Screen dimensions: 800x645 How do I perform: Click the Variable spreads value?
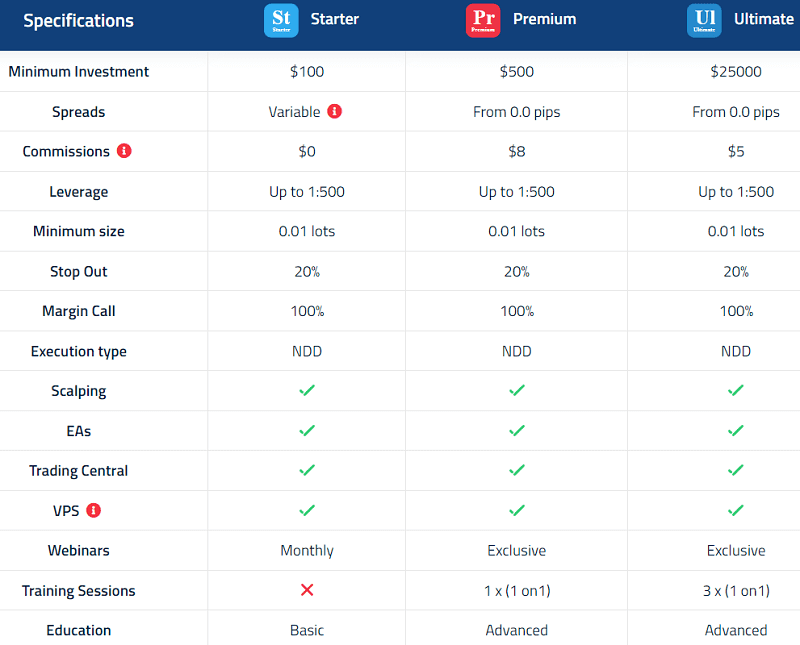[294, 112]
